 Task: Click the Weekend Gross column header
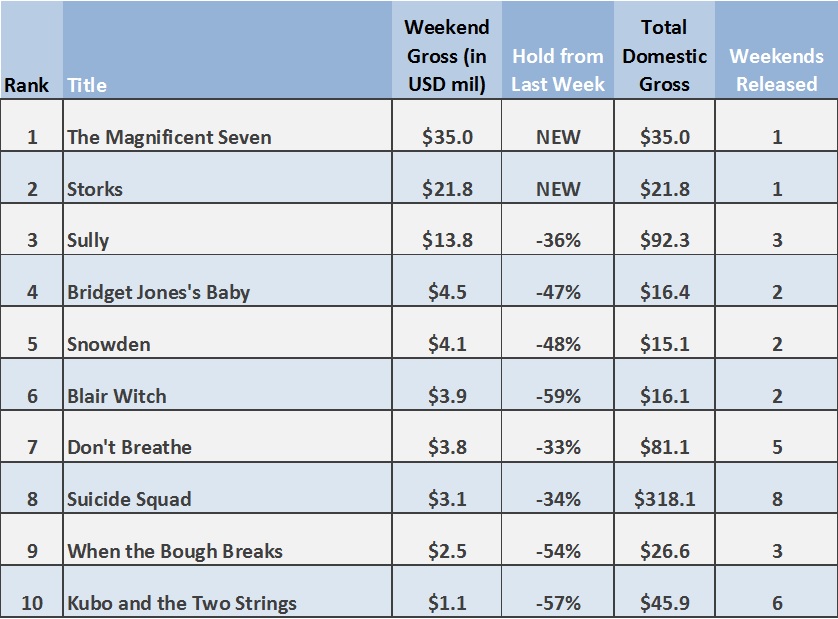[446, 56]
